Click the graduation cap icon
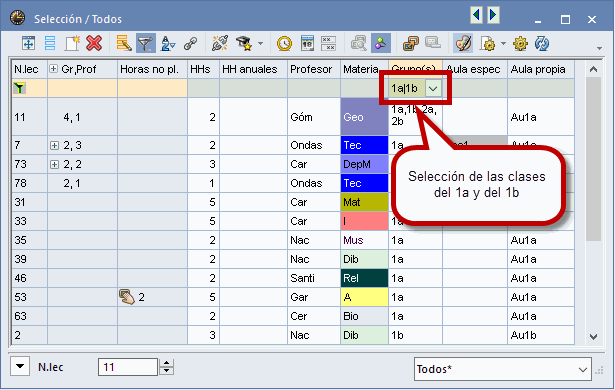The image size is (615, 390). click(x=244, y=44)
